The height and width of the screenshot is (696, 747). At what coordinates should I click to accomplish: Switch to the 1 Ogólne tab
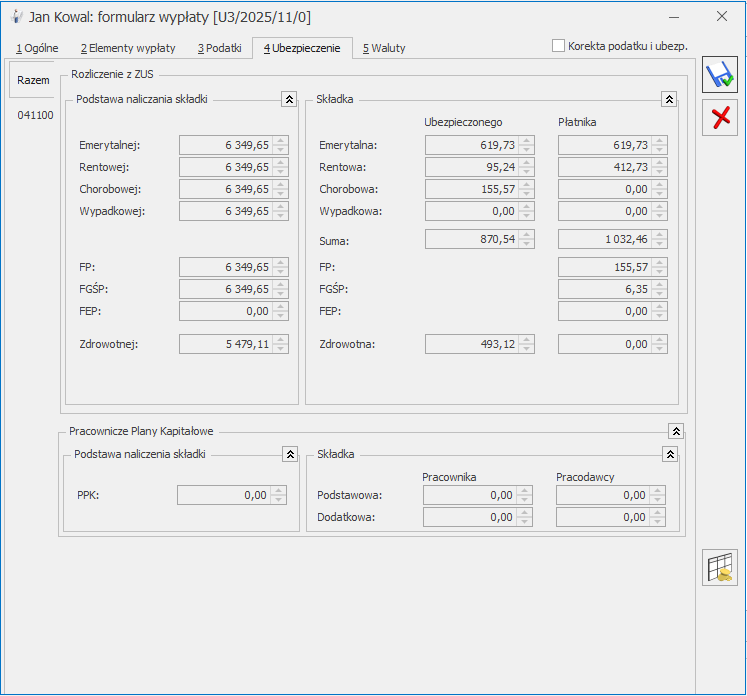pos(37,48)
